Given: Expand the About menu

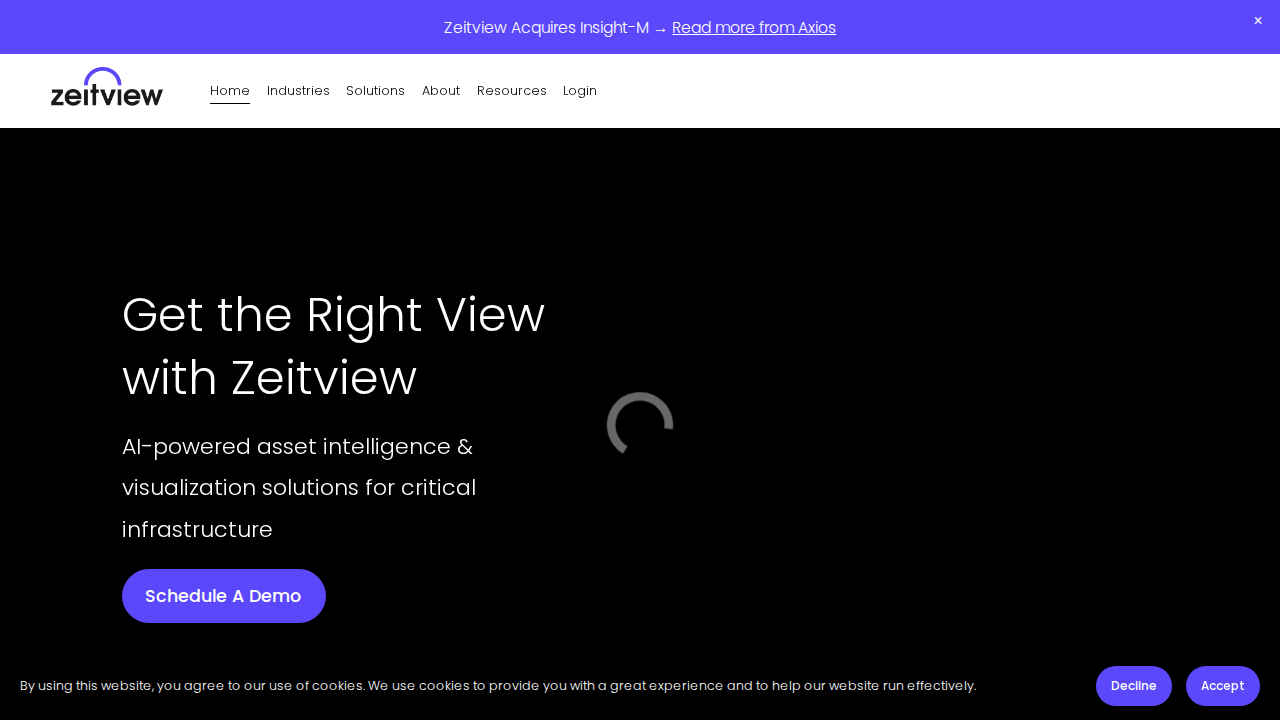Looking at the screenshot, I should tap(441, 91).
